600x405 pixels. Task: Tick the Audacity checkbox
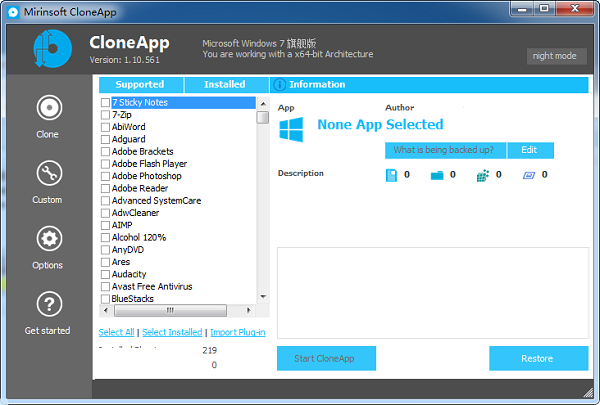click(x=105, y=274)
